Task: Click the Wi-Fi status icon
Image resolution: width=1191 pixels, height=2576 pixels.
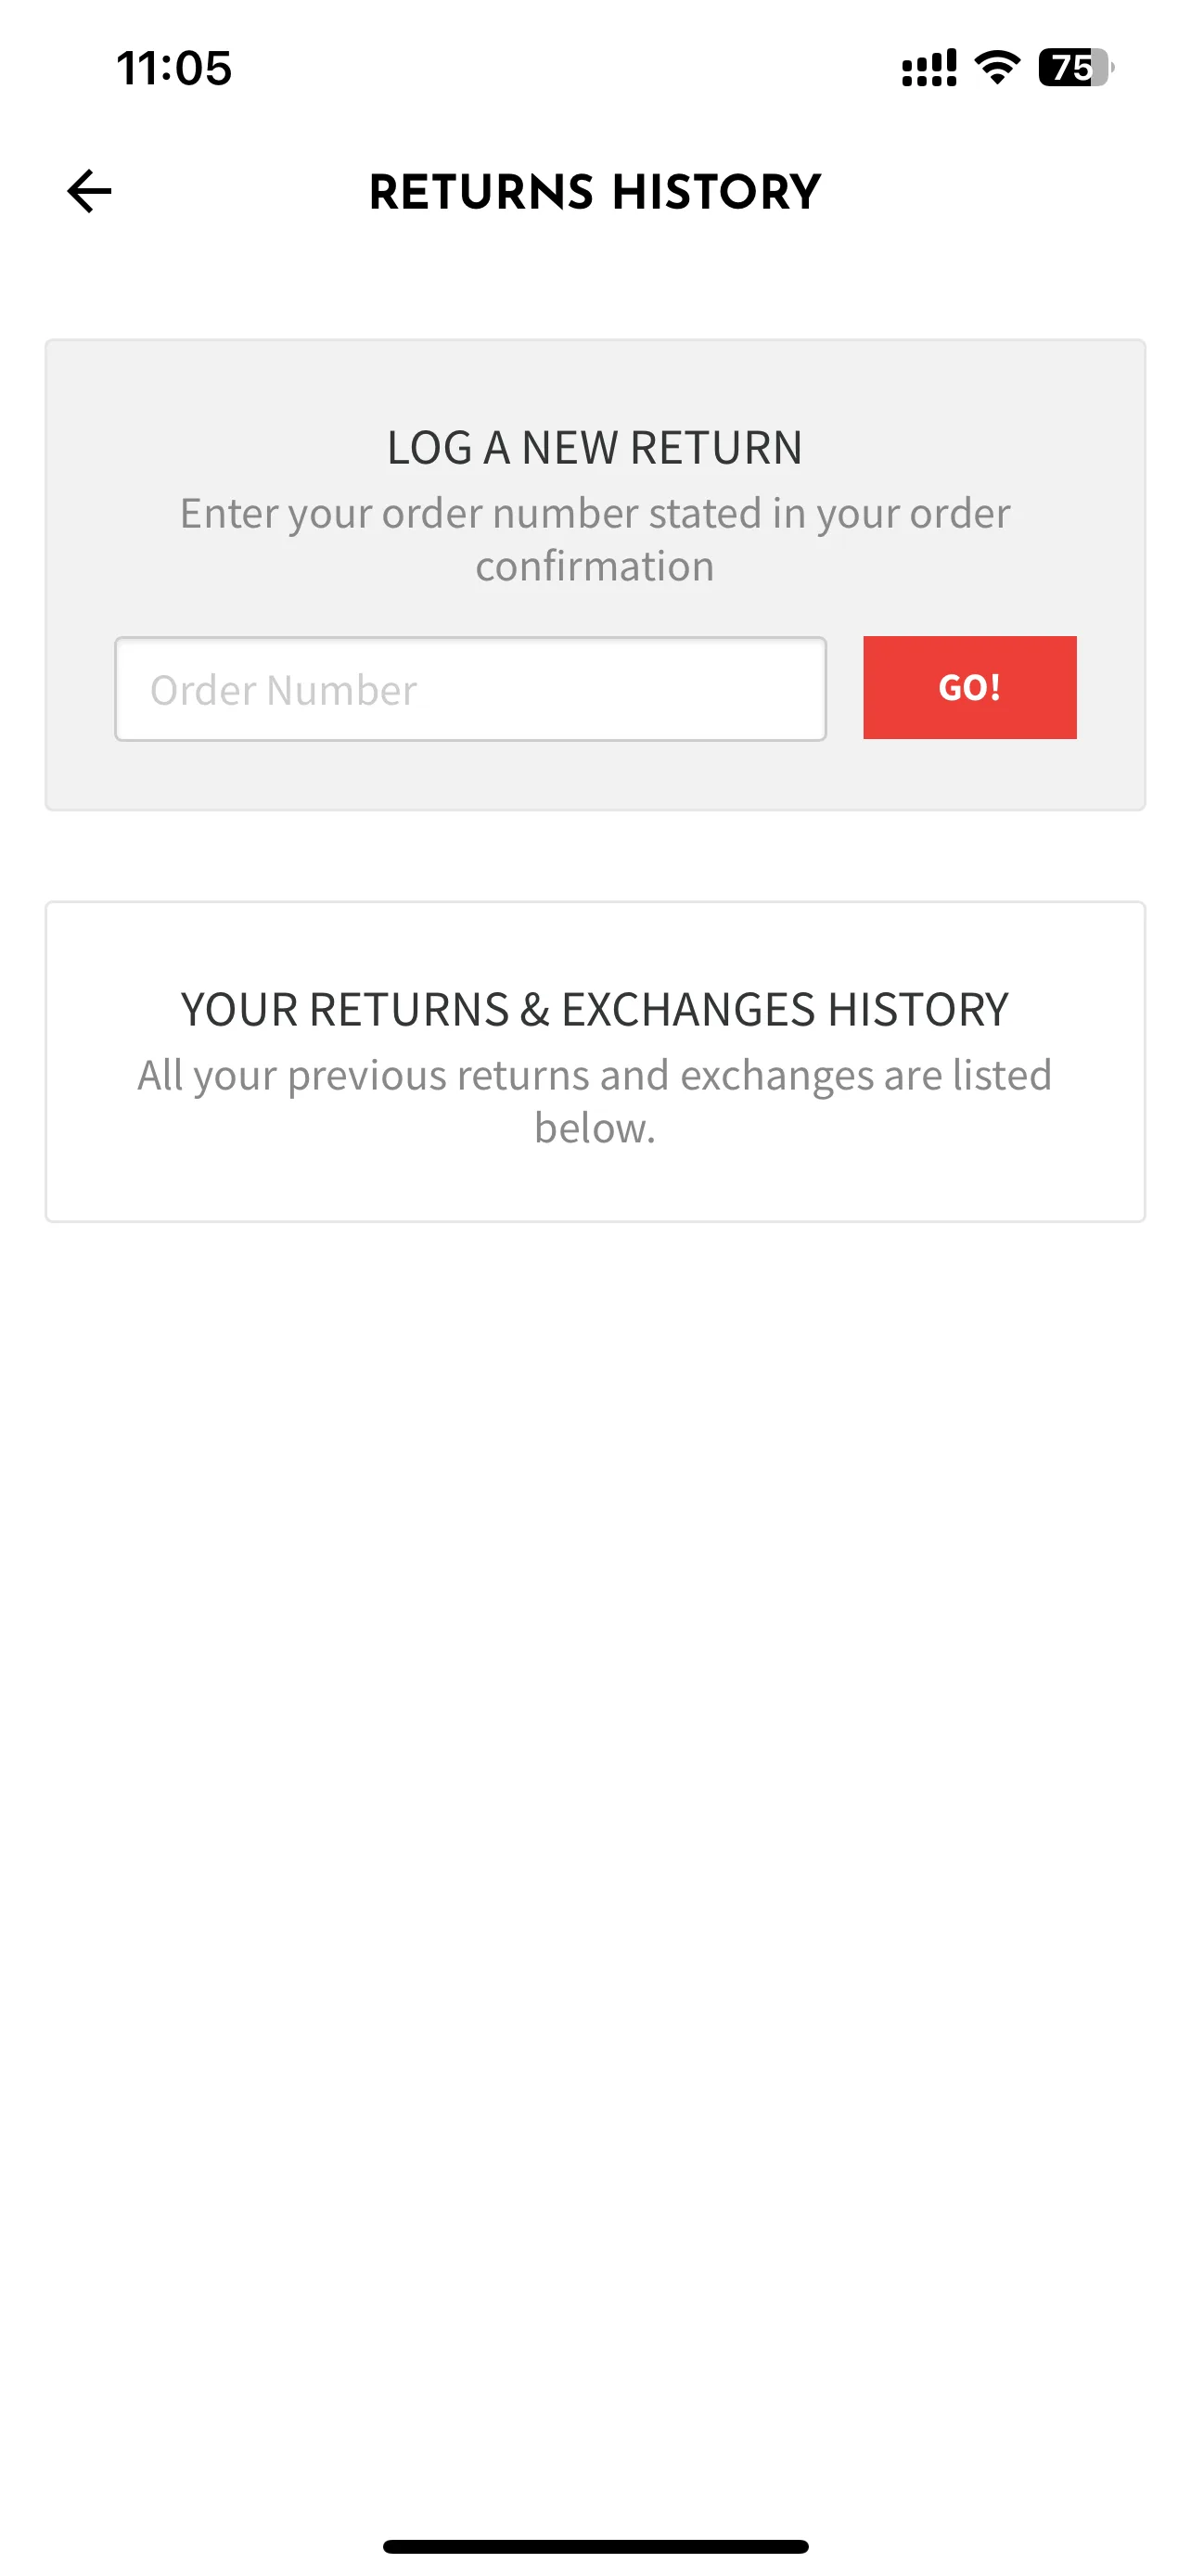Action: [x=997, y=67]
